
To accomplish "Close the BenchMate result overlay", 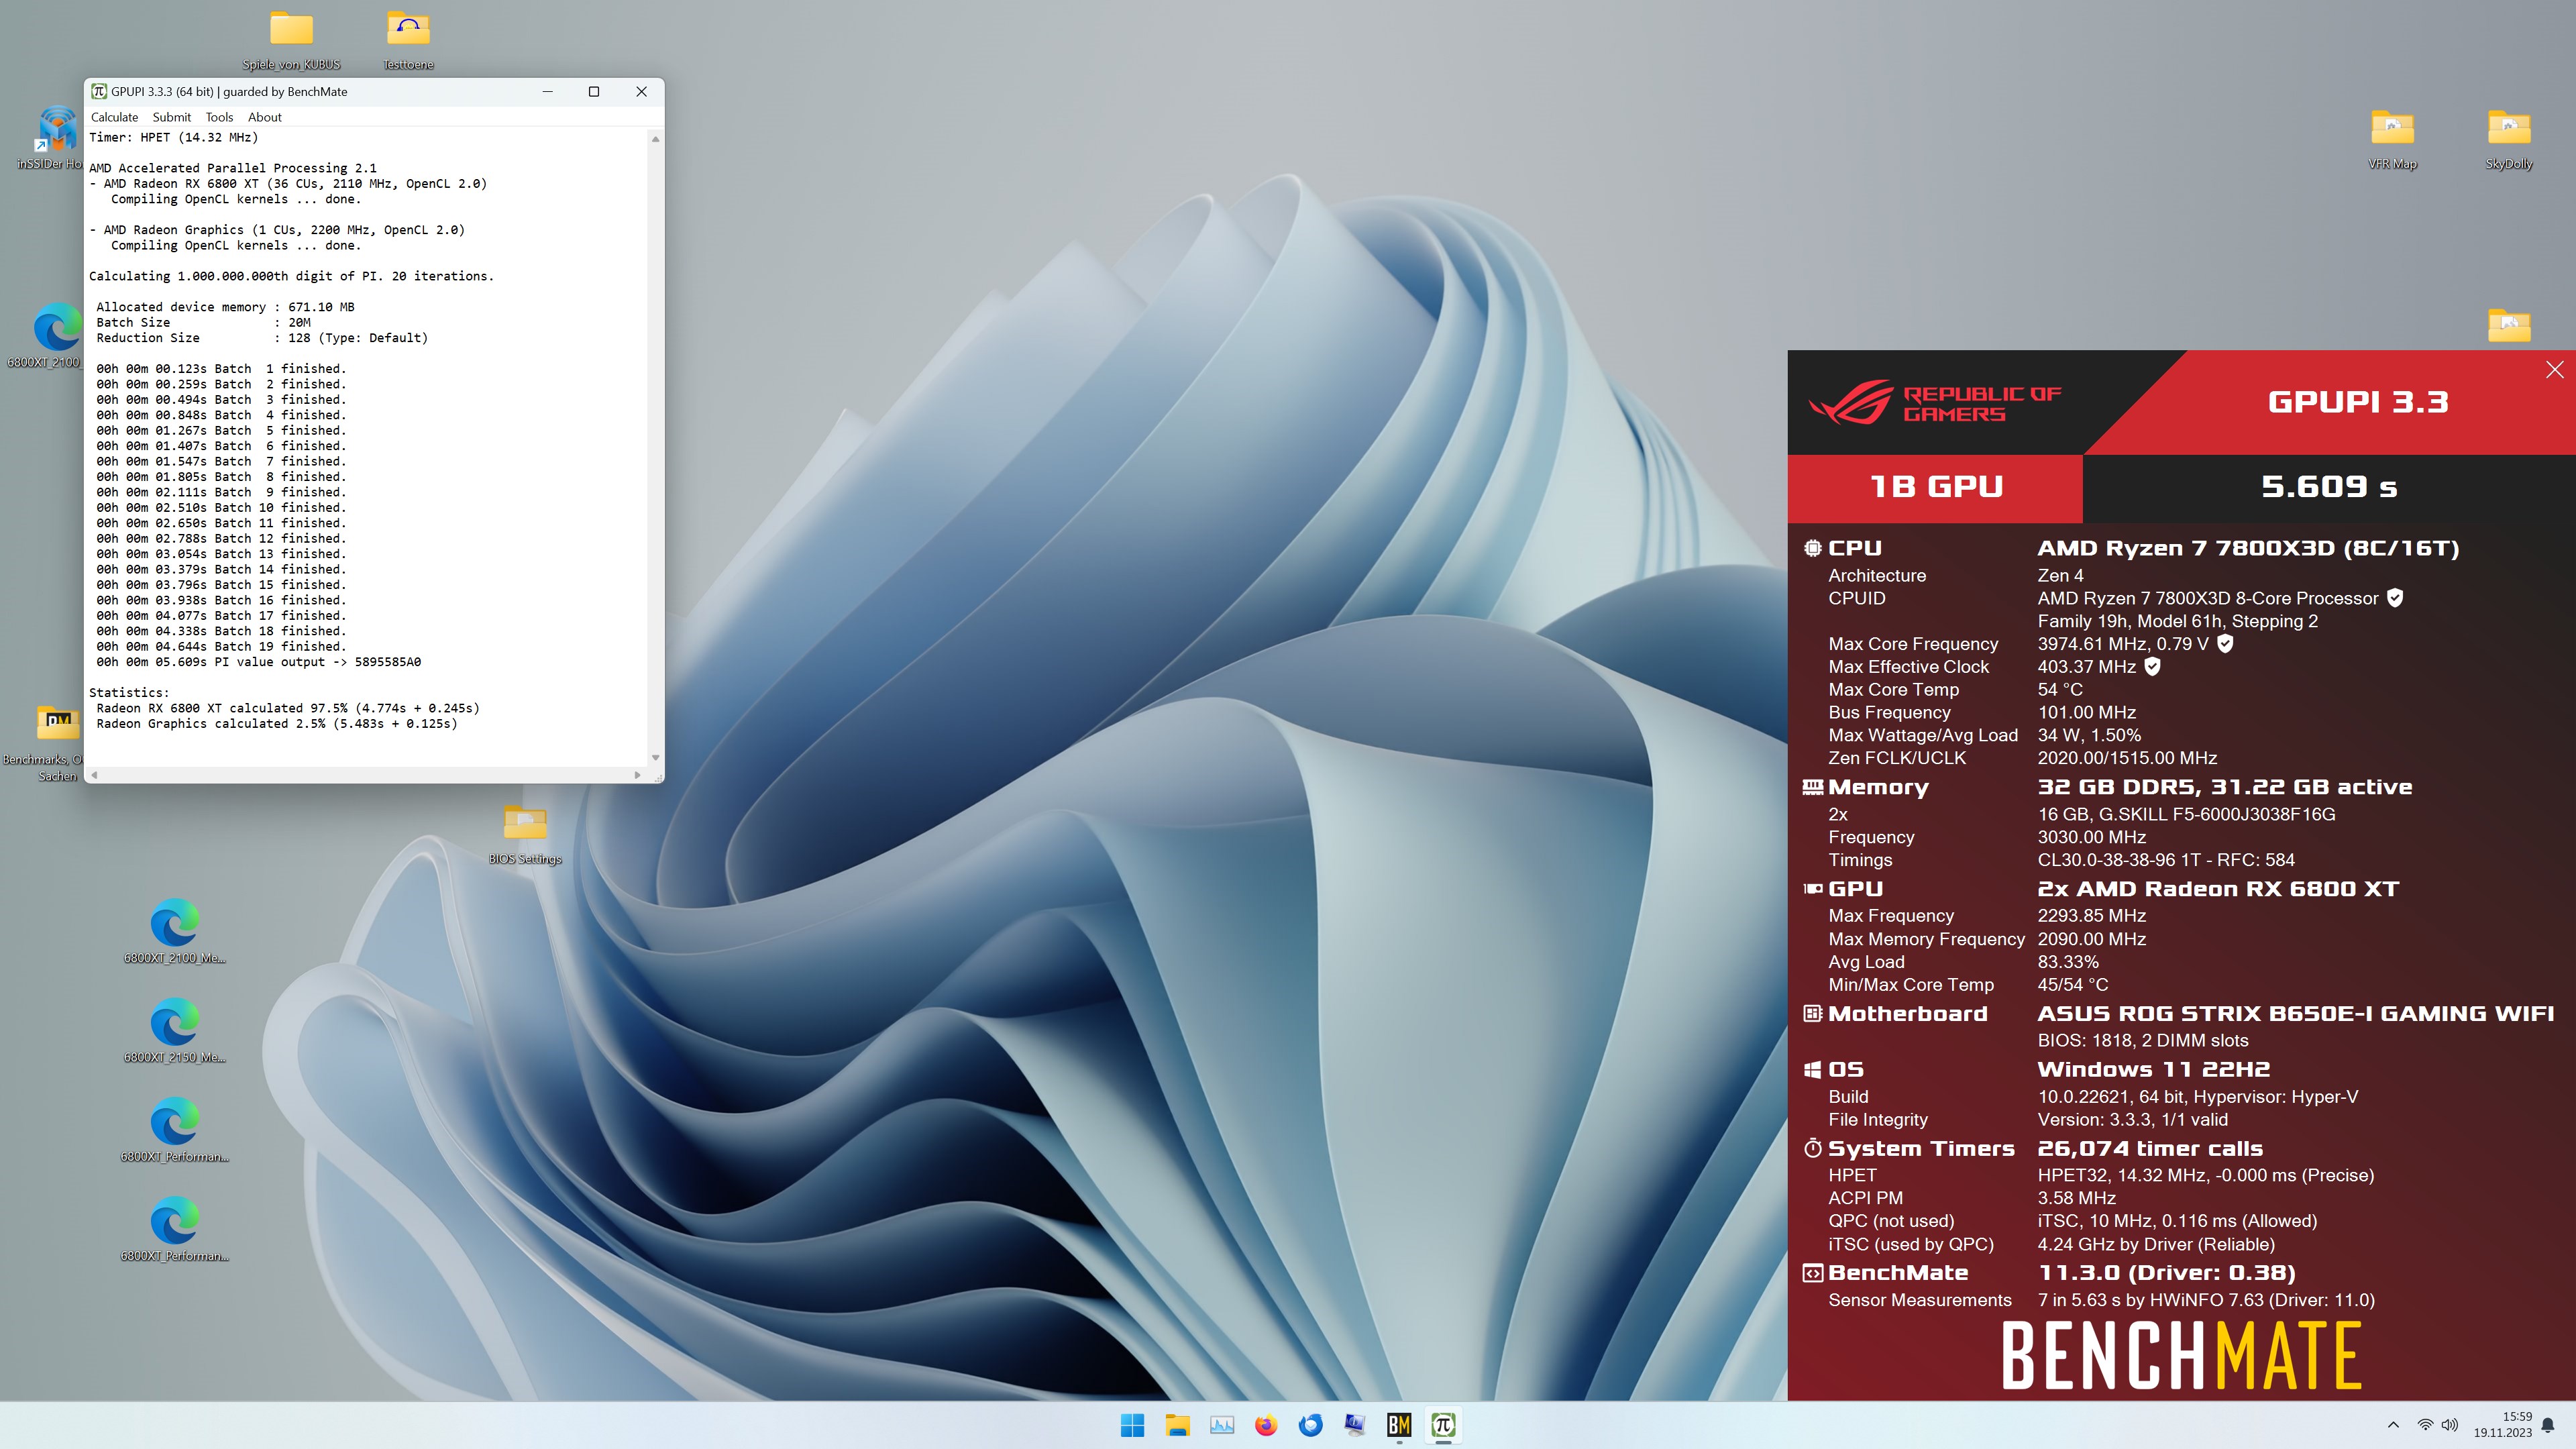I will pos(2554,369).
